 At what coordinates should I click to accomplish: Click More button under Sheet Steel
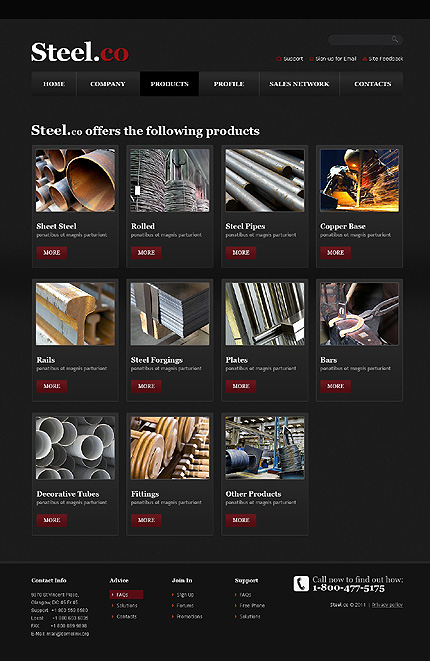[52, 253]
